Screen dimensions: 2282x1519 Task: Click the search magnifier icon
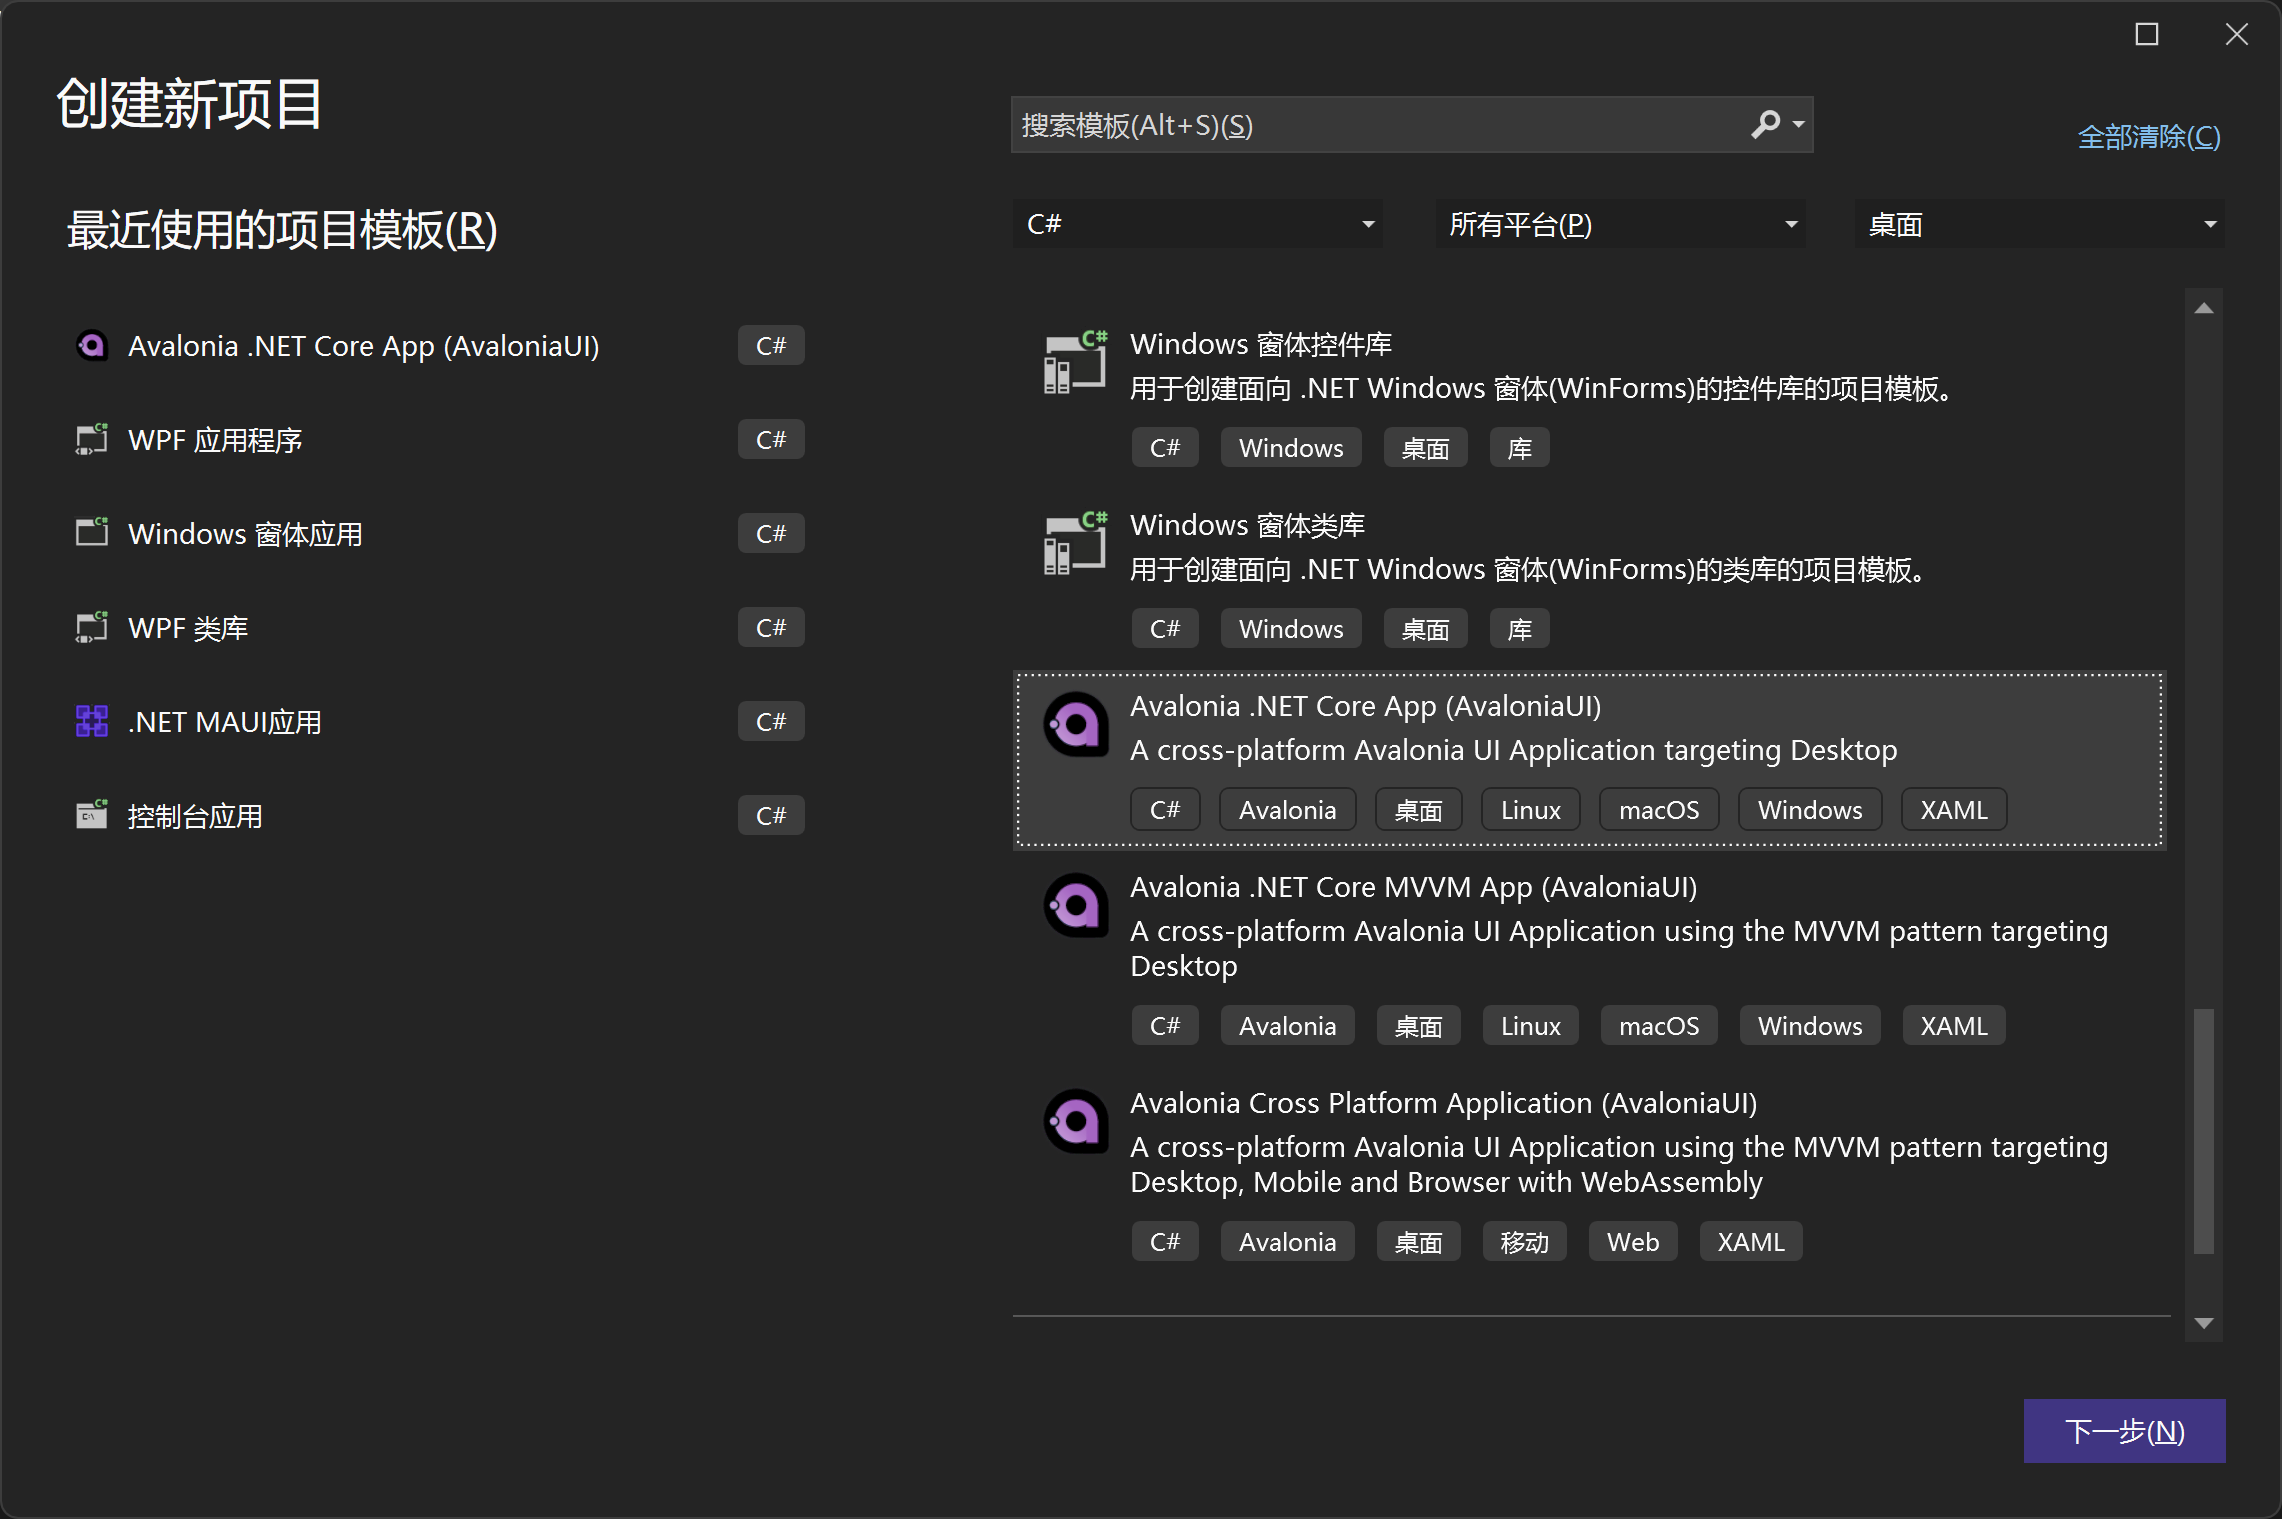click(1765, 124)
